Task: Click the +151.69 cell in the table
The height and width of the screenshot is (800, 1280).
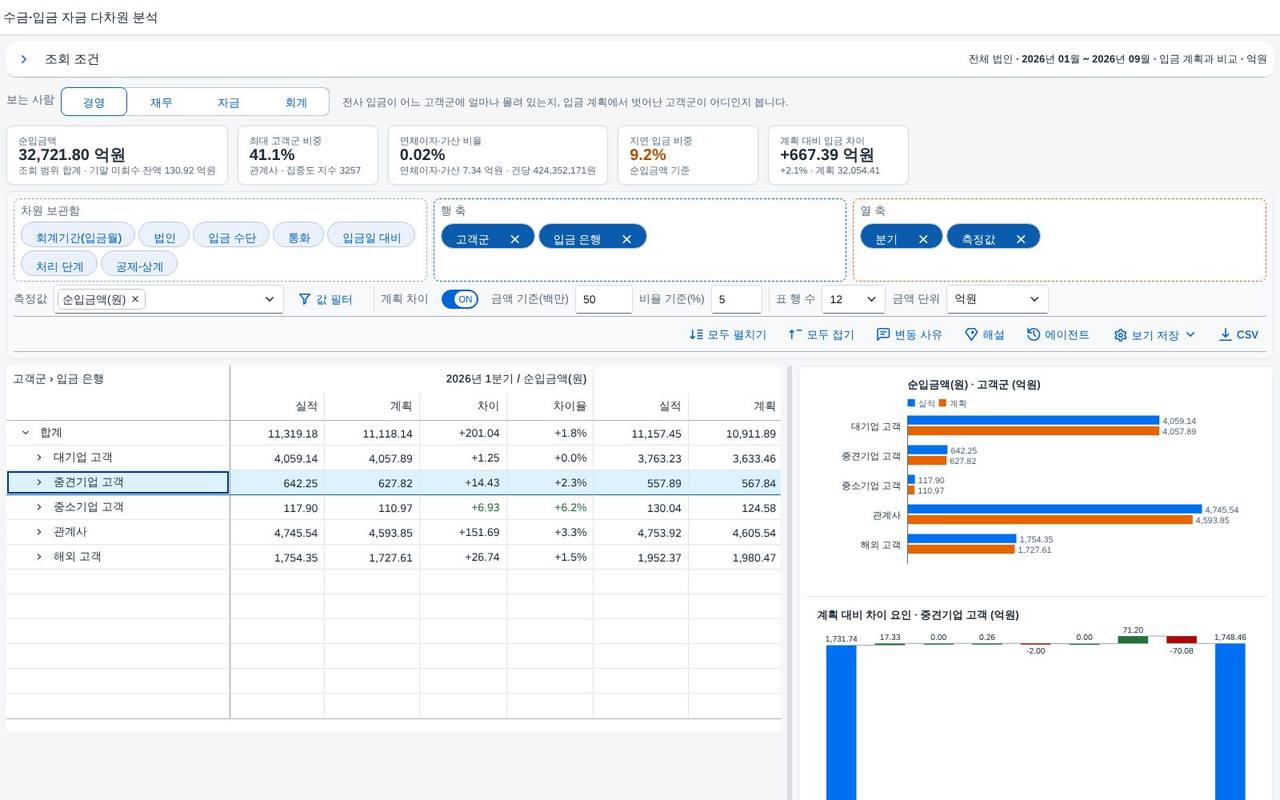Action: coord(463,532)
